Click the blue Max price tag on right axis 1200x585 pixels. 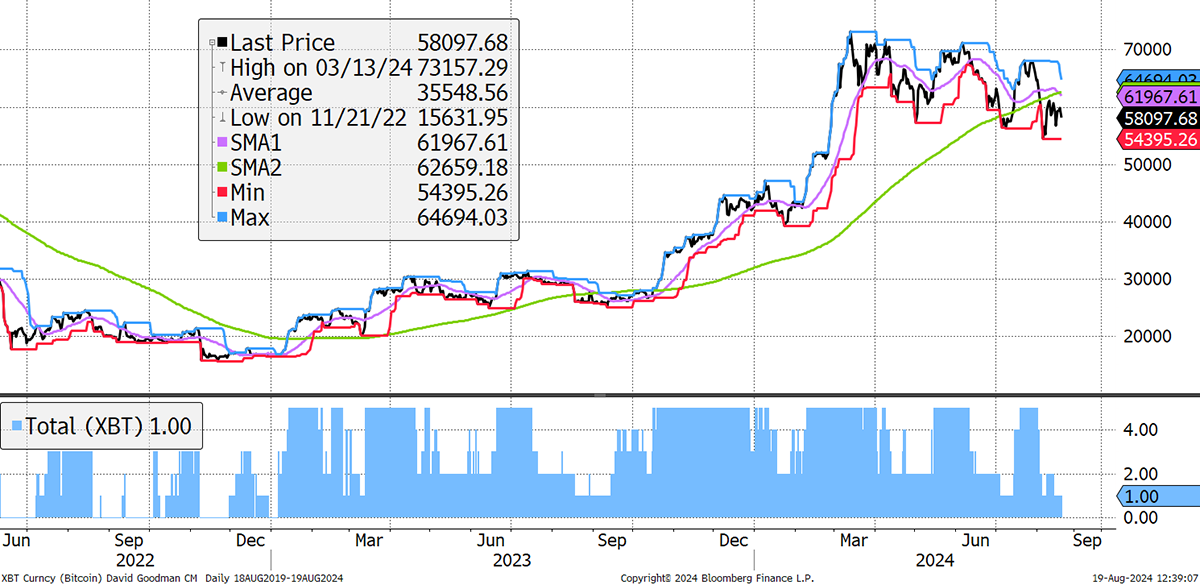click(1157, 78)
